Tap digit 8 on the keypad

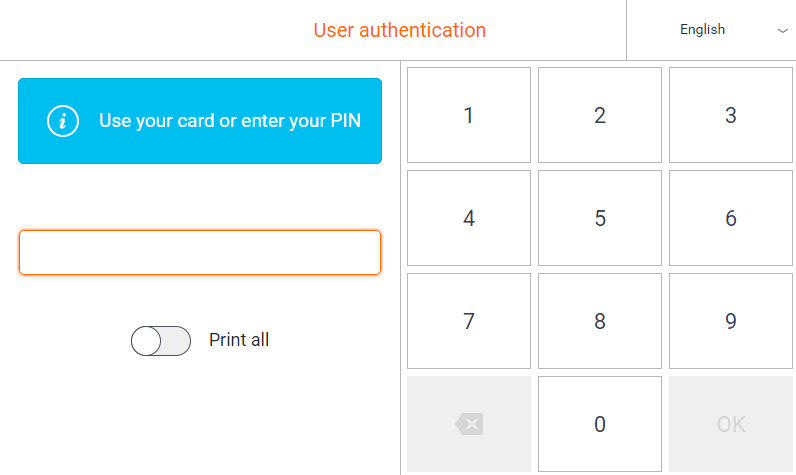600,321
